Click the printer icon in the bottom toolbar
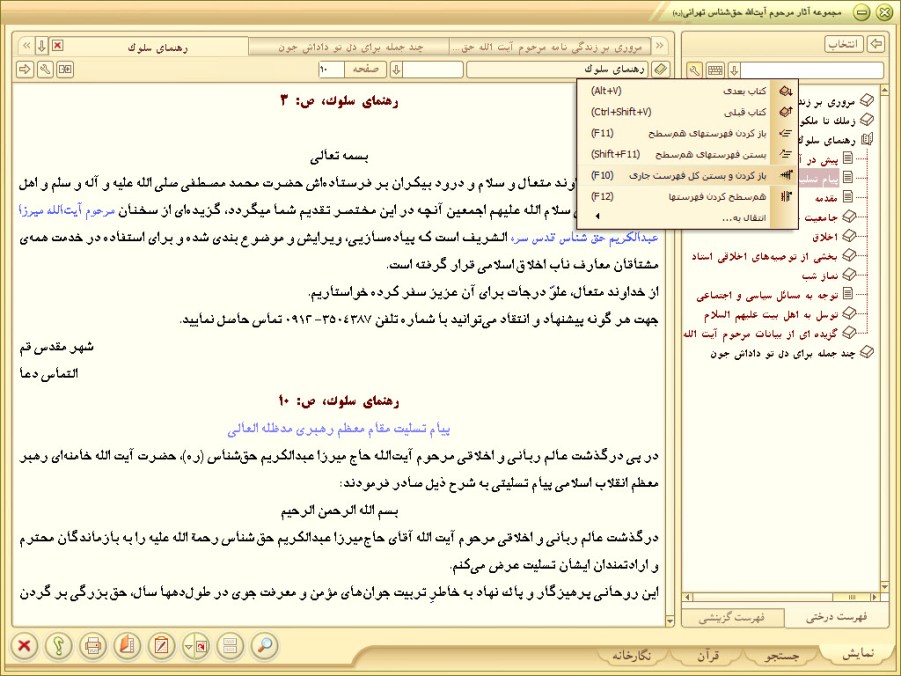The image size is (901, 676). coord(93,646)
